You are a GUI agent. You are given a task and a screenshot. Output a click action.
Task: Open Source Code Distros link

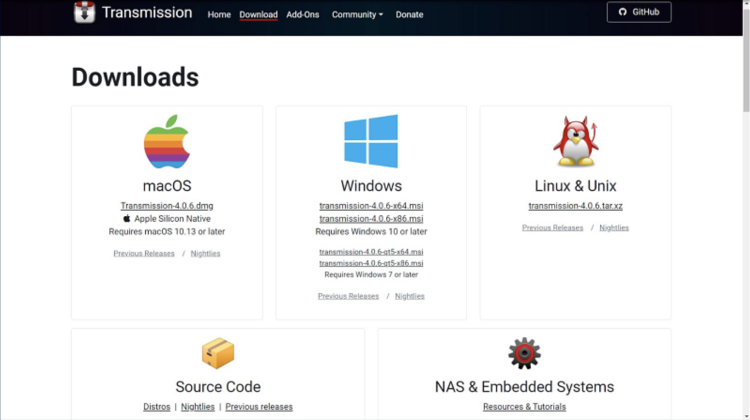[157, 407]
